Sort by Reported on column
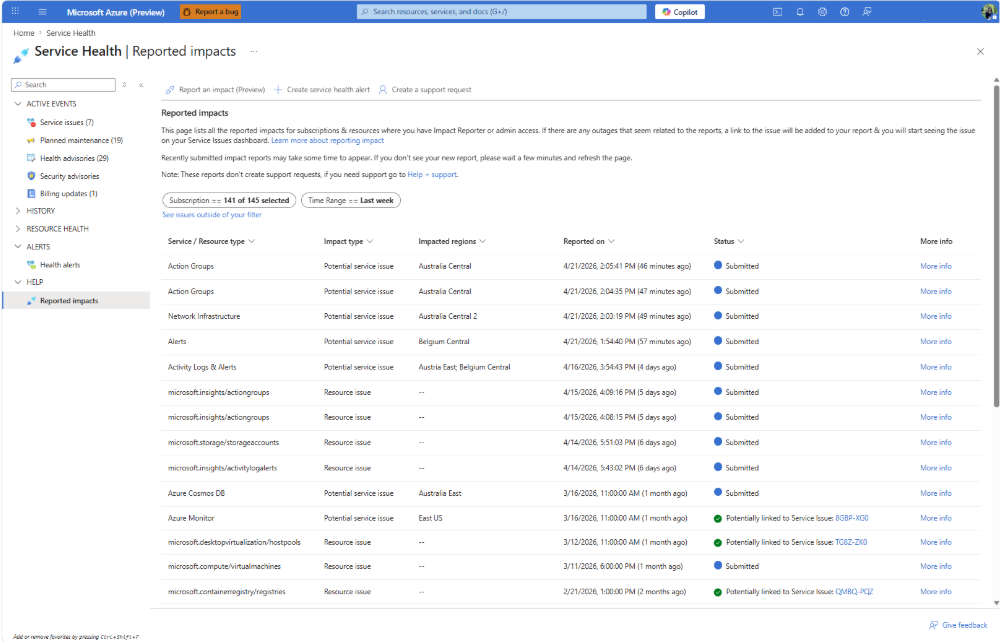Image resolution: width=1000 pixels, height=642 pixels. tap(589, 241)
